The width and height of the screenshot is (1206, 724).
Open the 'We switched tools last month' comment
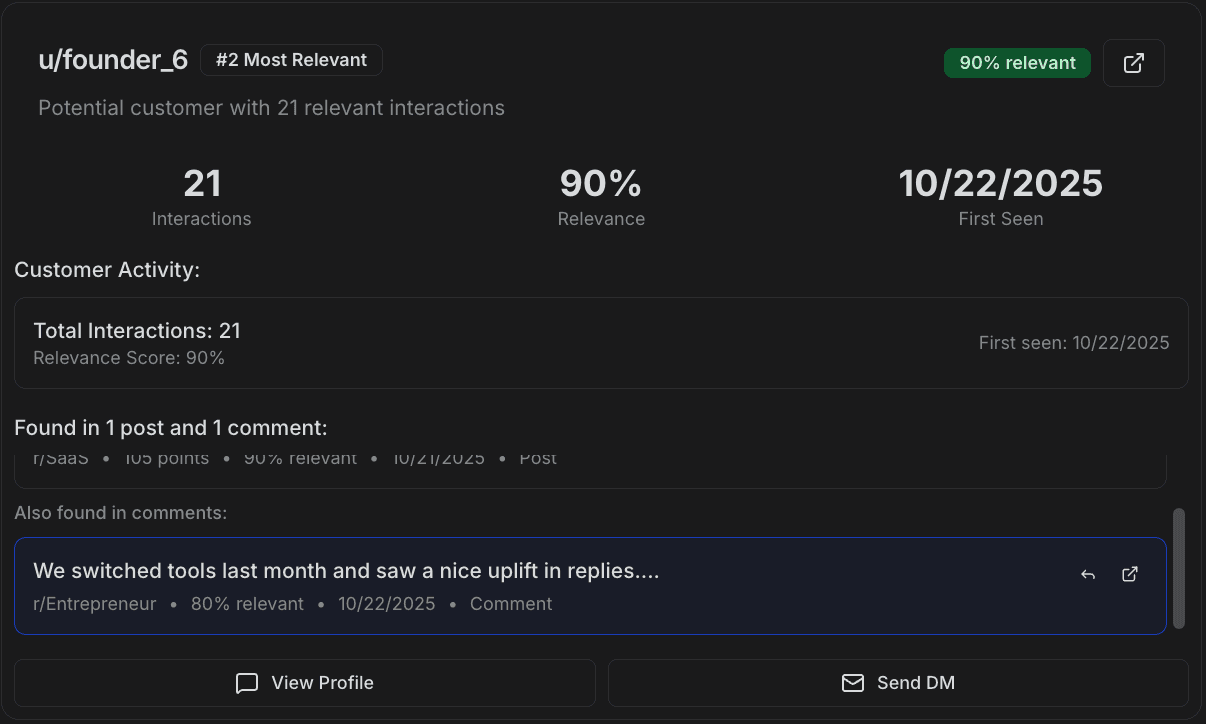(346, 571)
